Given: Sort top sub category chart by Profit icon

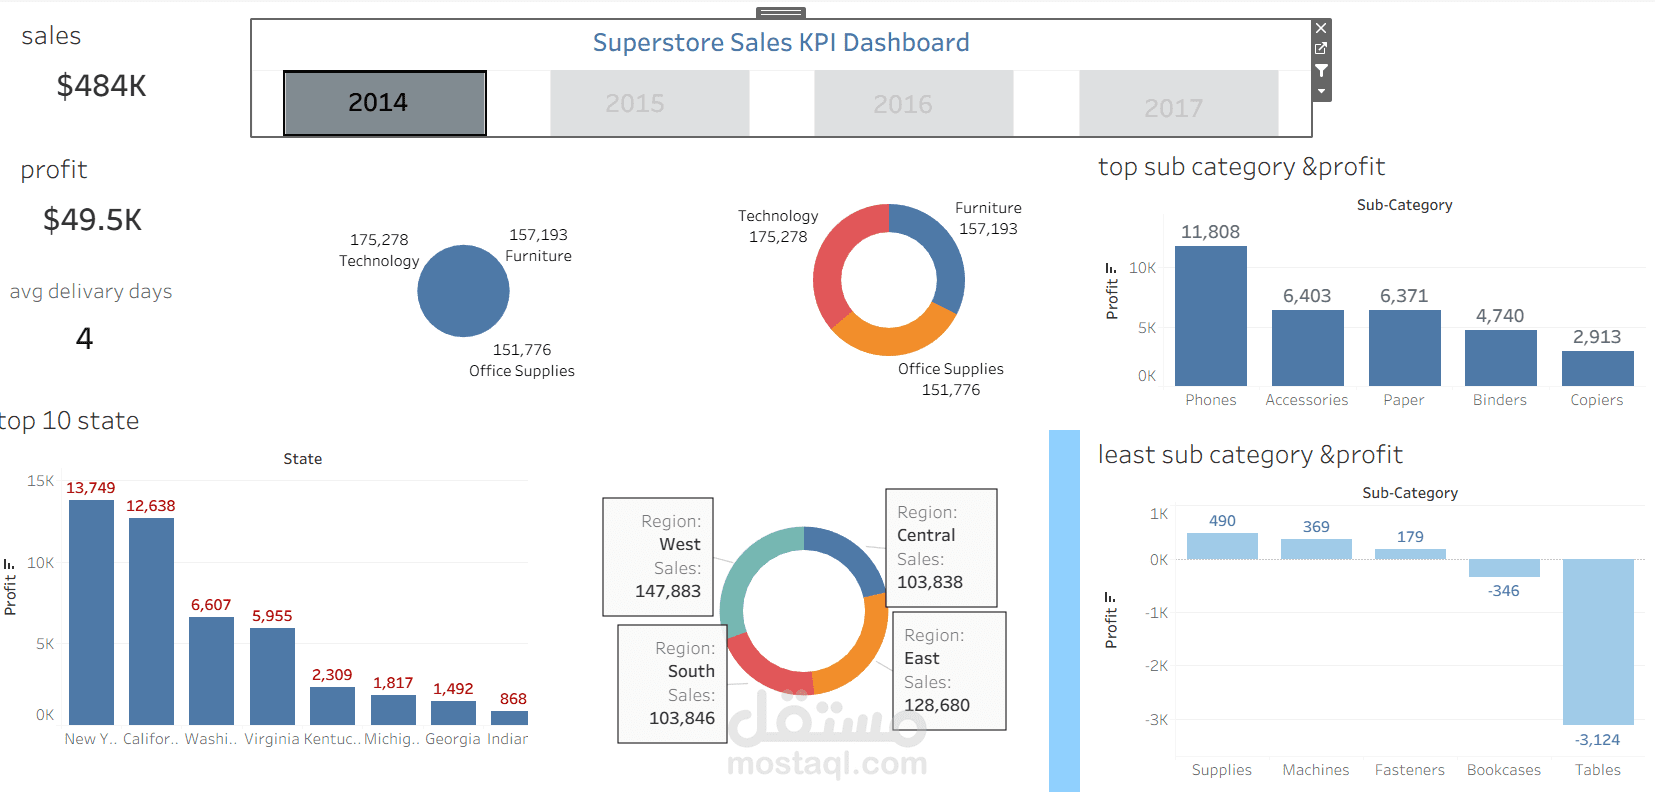Looking at the screenshot, I should click(x=1111, y=269).
